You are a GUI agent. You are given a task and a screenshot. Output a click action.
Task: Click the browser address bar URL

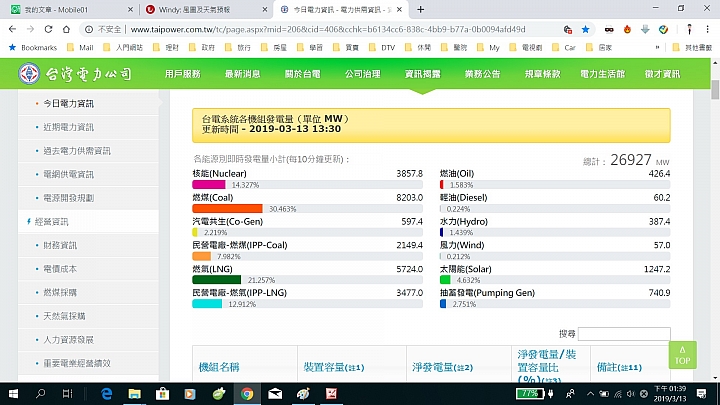coord(328,29)
